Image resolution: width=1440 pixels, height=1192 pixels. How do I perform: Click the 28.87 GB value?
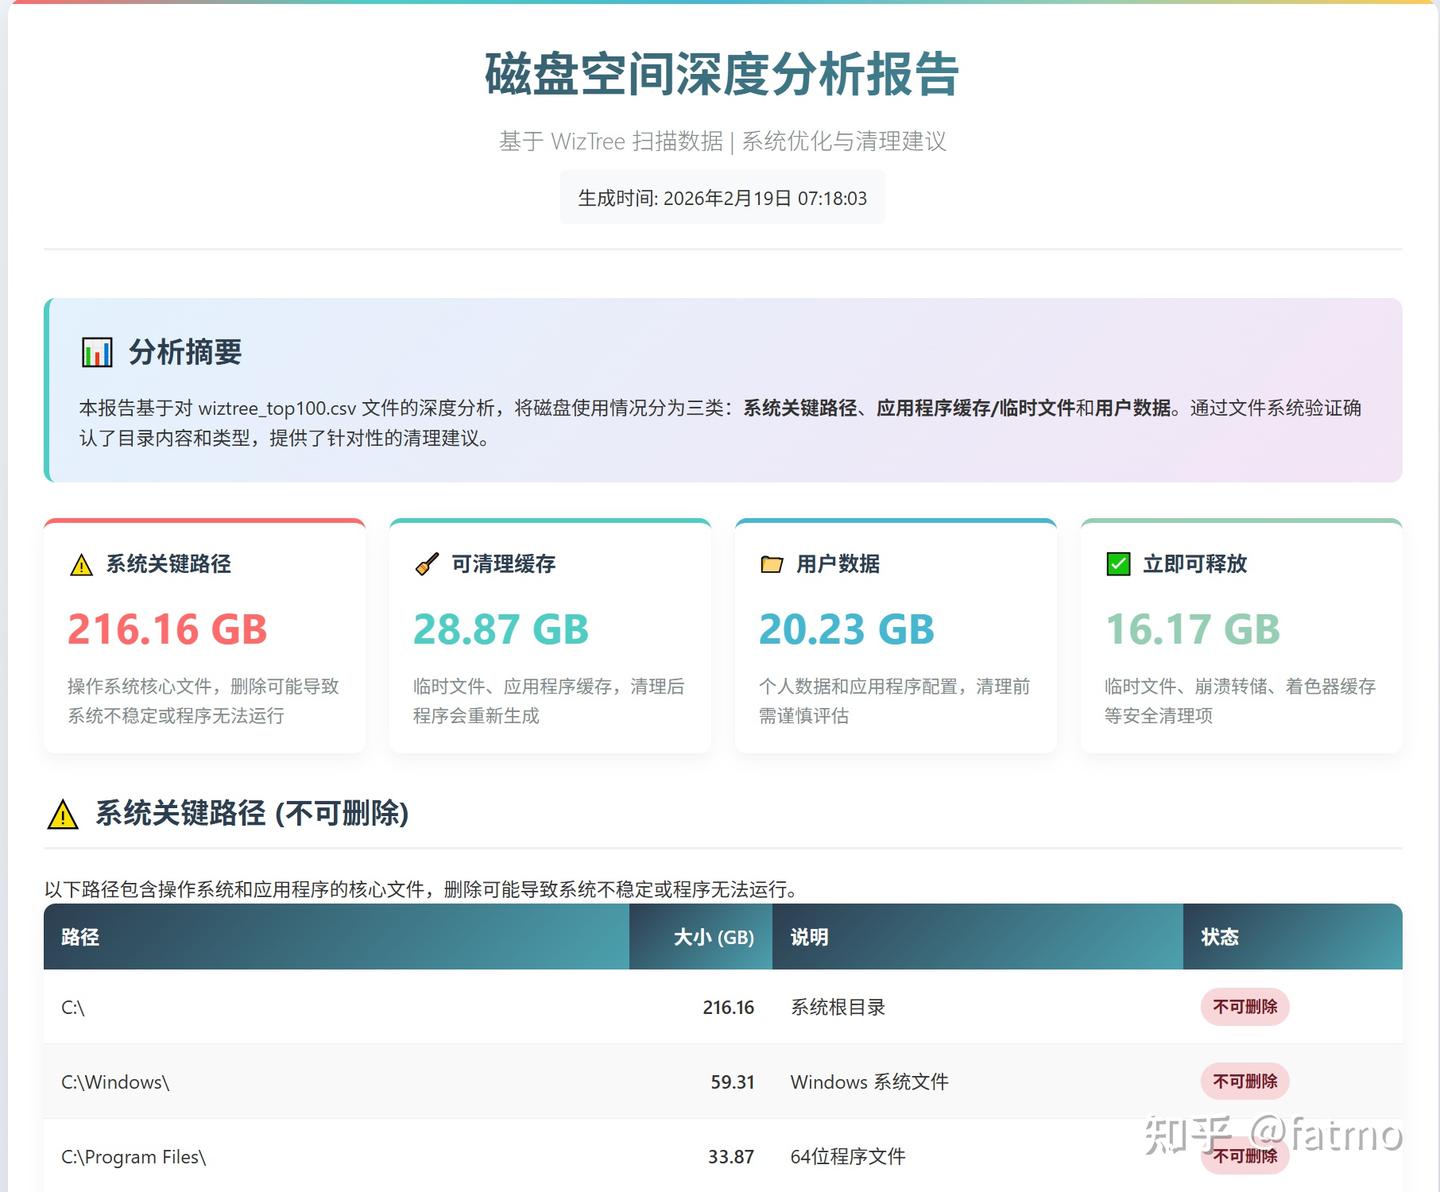(x=501, y=629)
